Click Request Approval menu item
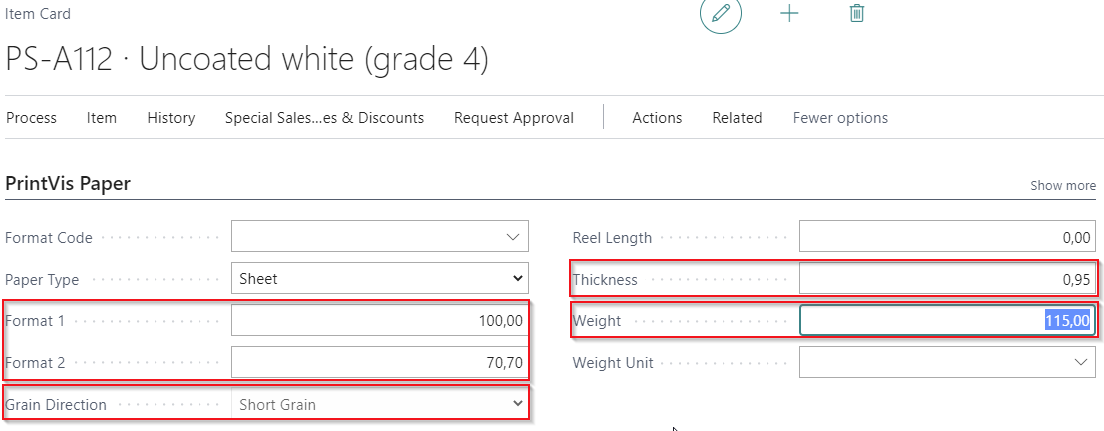 (x=514, y=118)
